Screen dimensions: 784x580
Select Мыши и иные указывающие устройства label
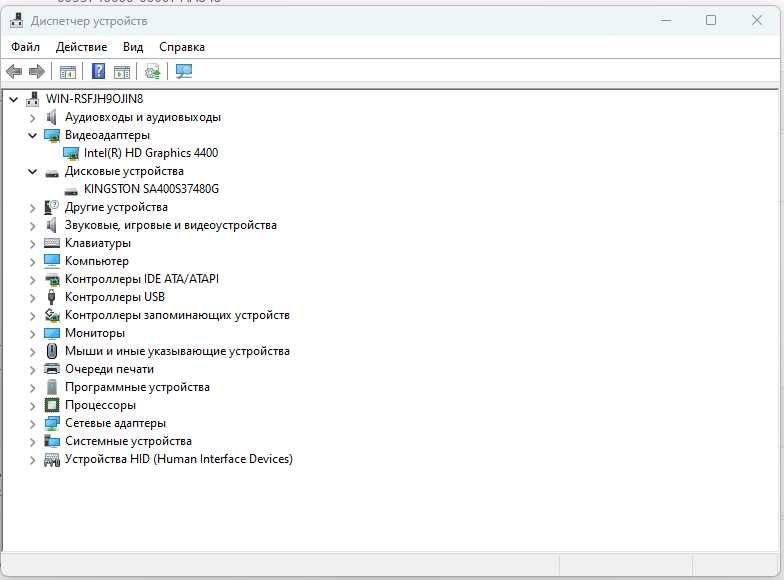[177, 351]
